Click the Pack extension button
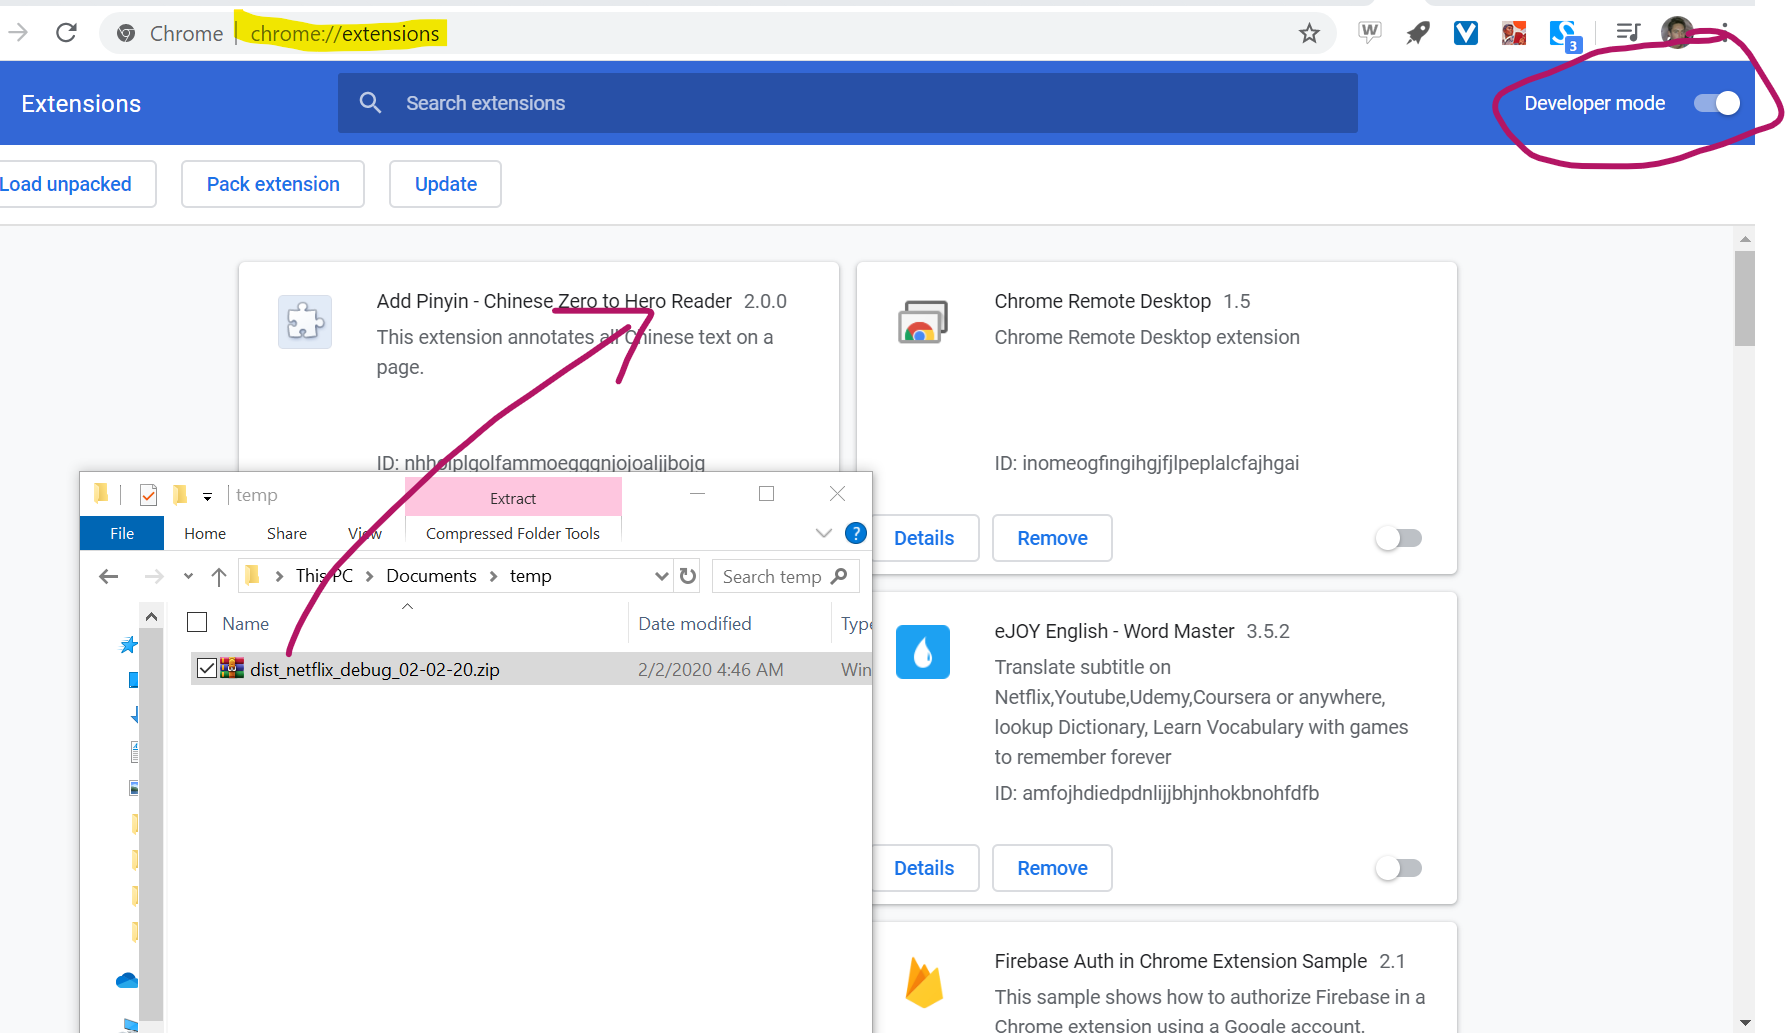Screen dimensions: 1788x1033 [273, 184]
